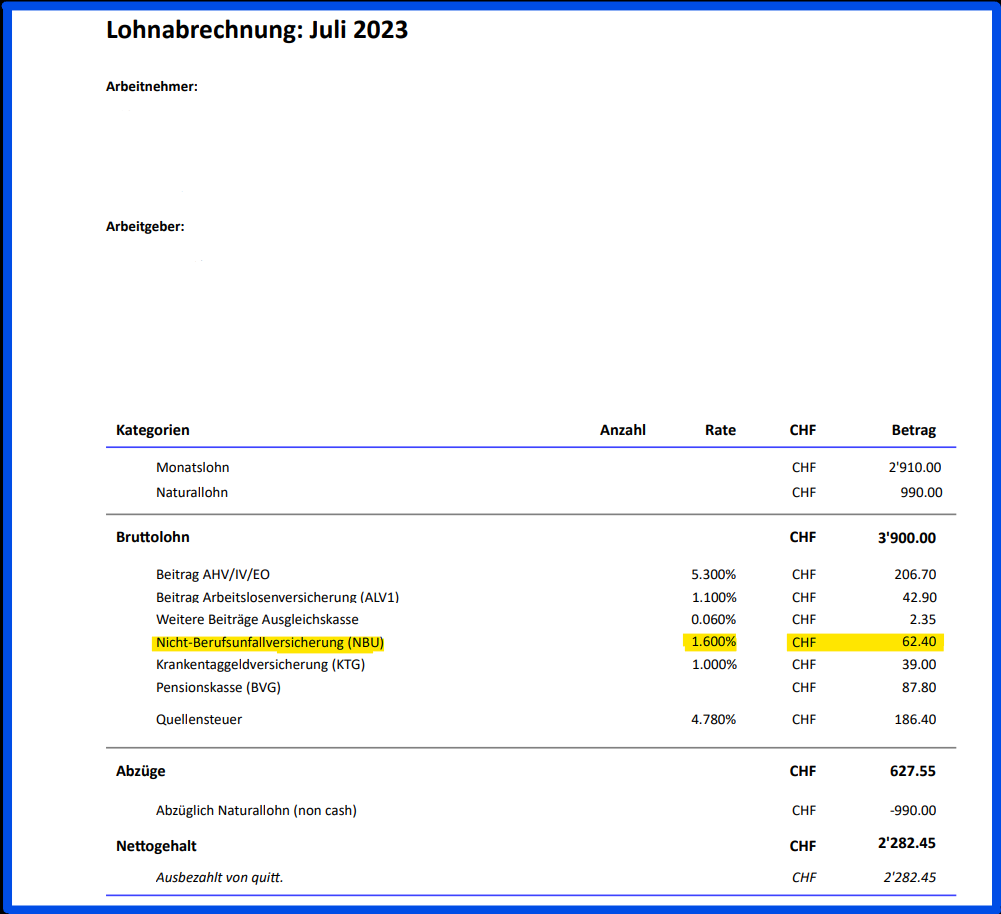The height and width of the screenshot is (914, 1001).
Task: Select the 'Krankentaggeldversicherung (KTG)' line item
Action: coord(260,665)
